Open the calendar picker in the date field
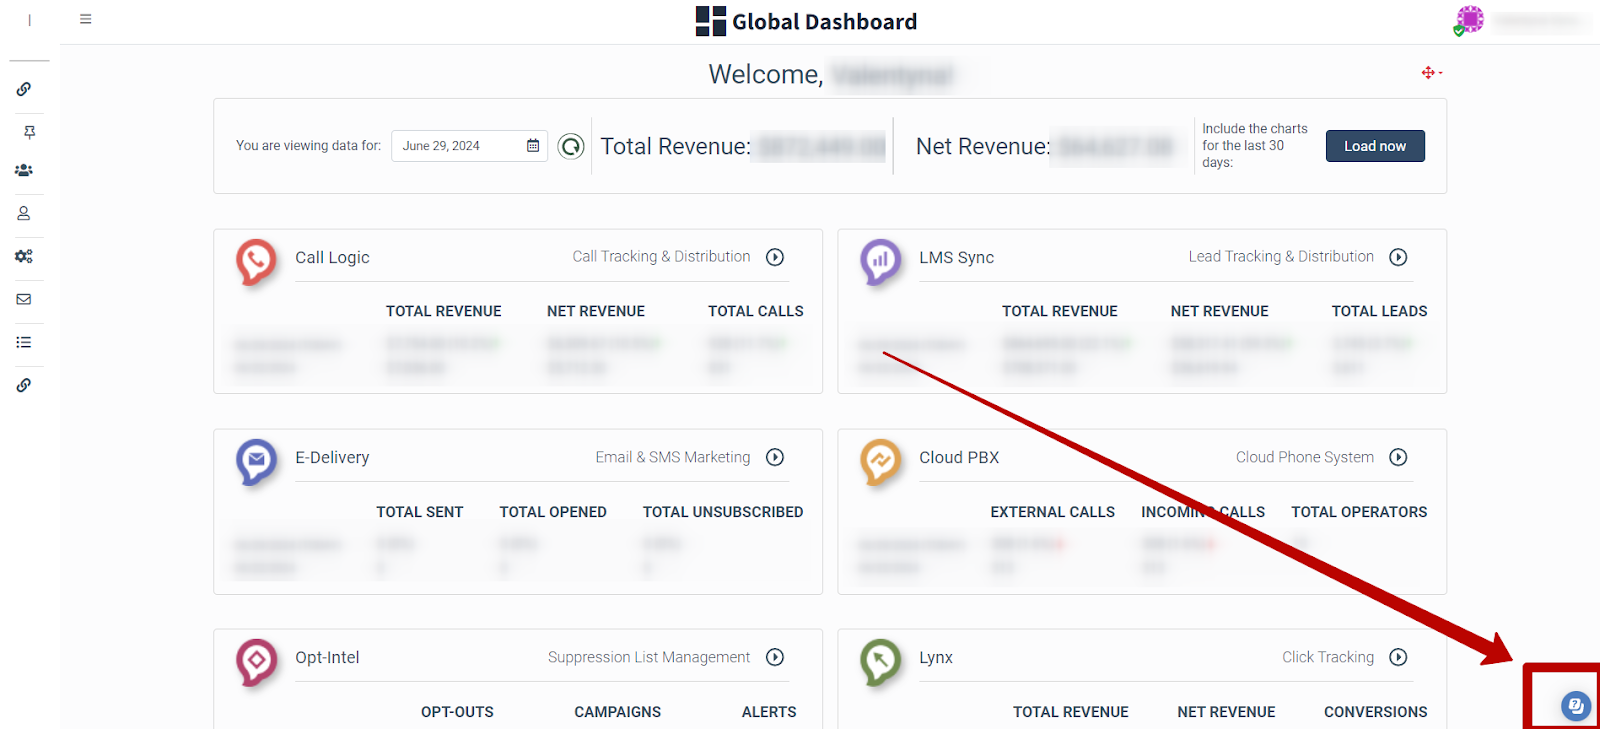 point(533,146)
